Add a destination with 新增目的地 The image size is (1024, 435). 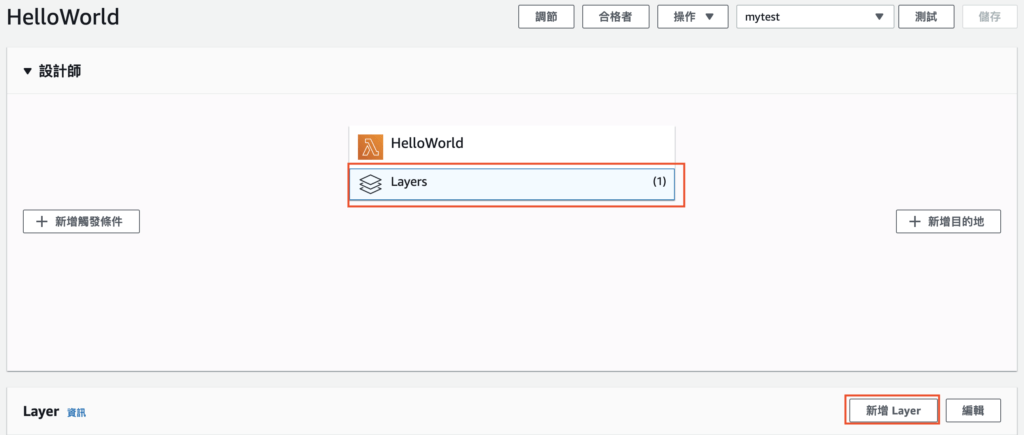pos(948,221)
